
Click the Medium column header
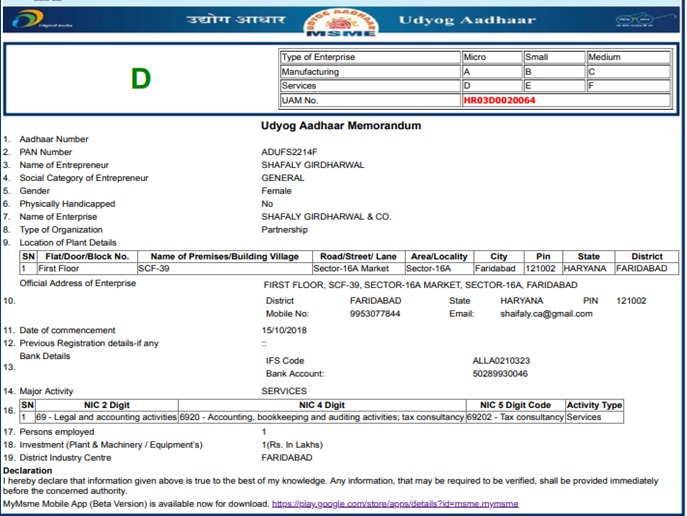pos(628,57)
